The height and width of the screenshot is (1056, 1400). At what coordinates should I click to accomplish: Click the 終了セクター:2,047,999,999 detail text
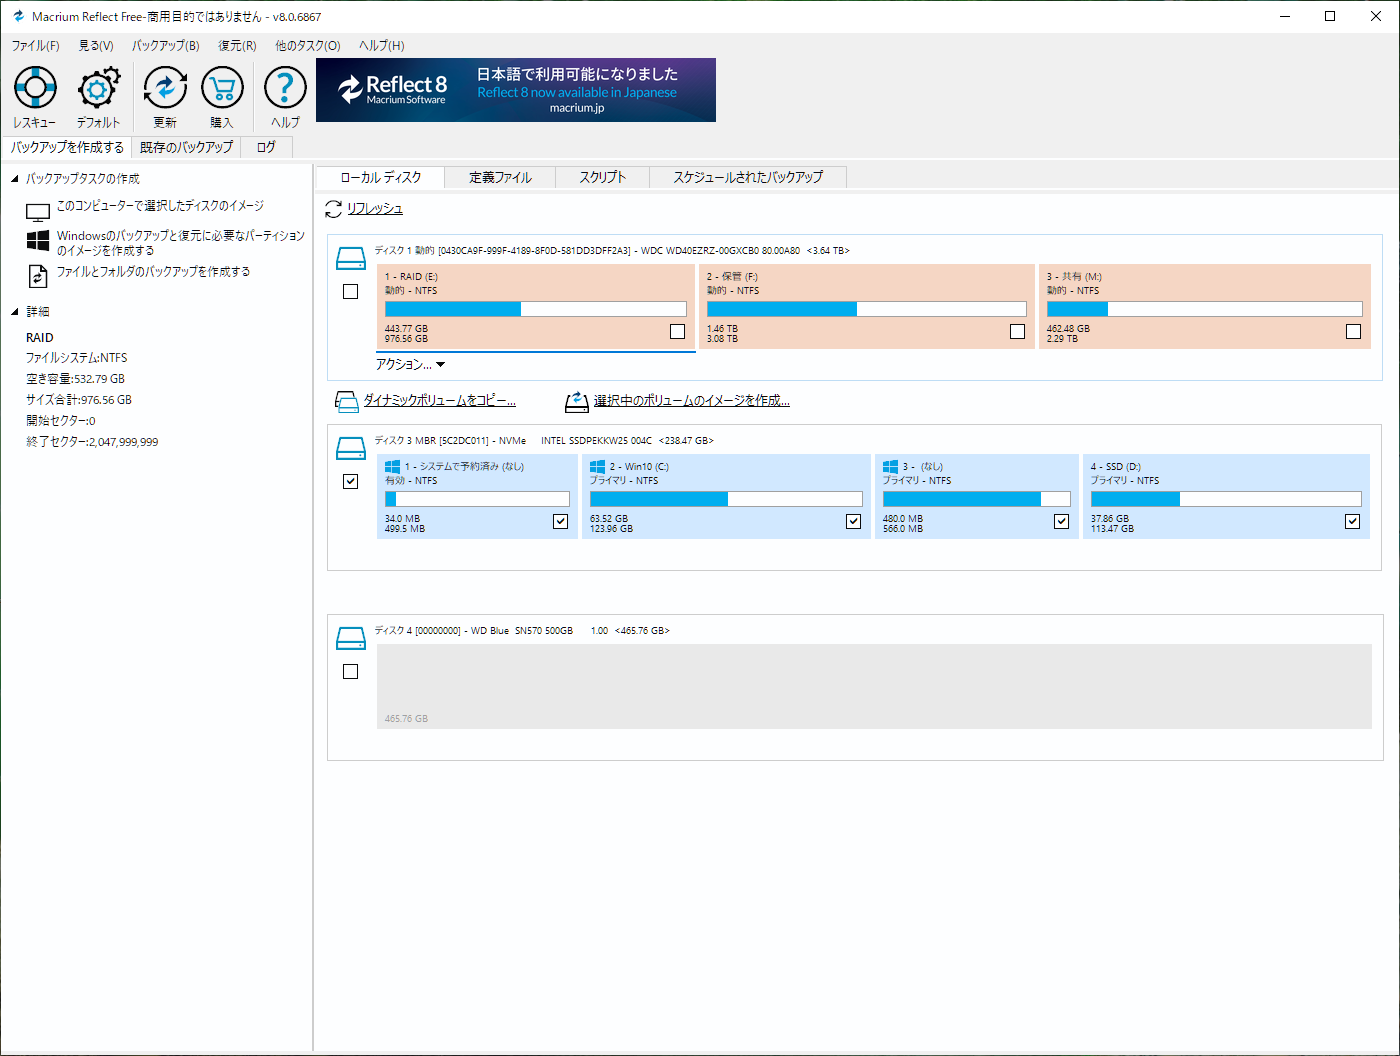(x=92, y=442)
